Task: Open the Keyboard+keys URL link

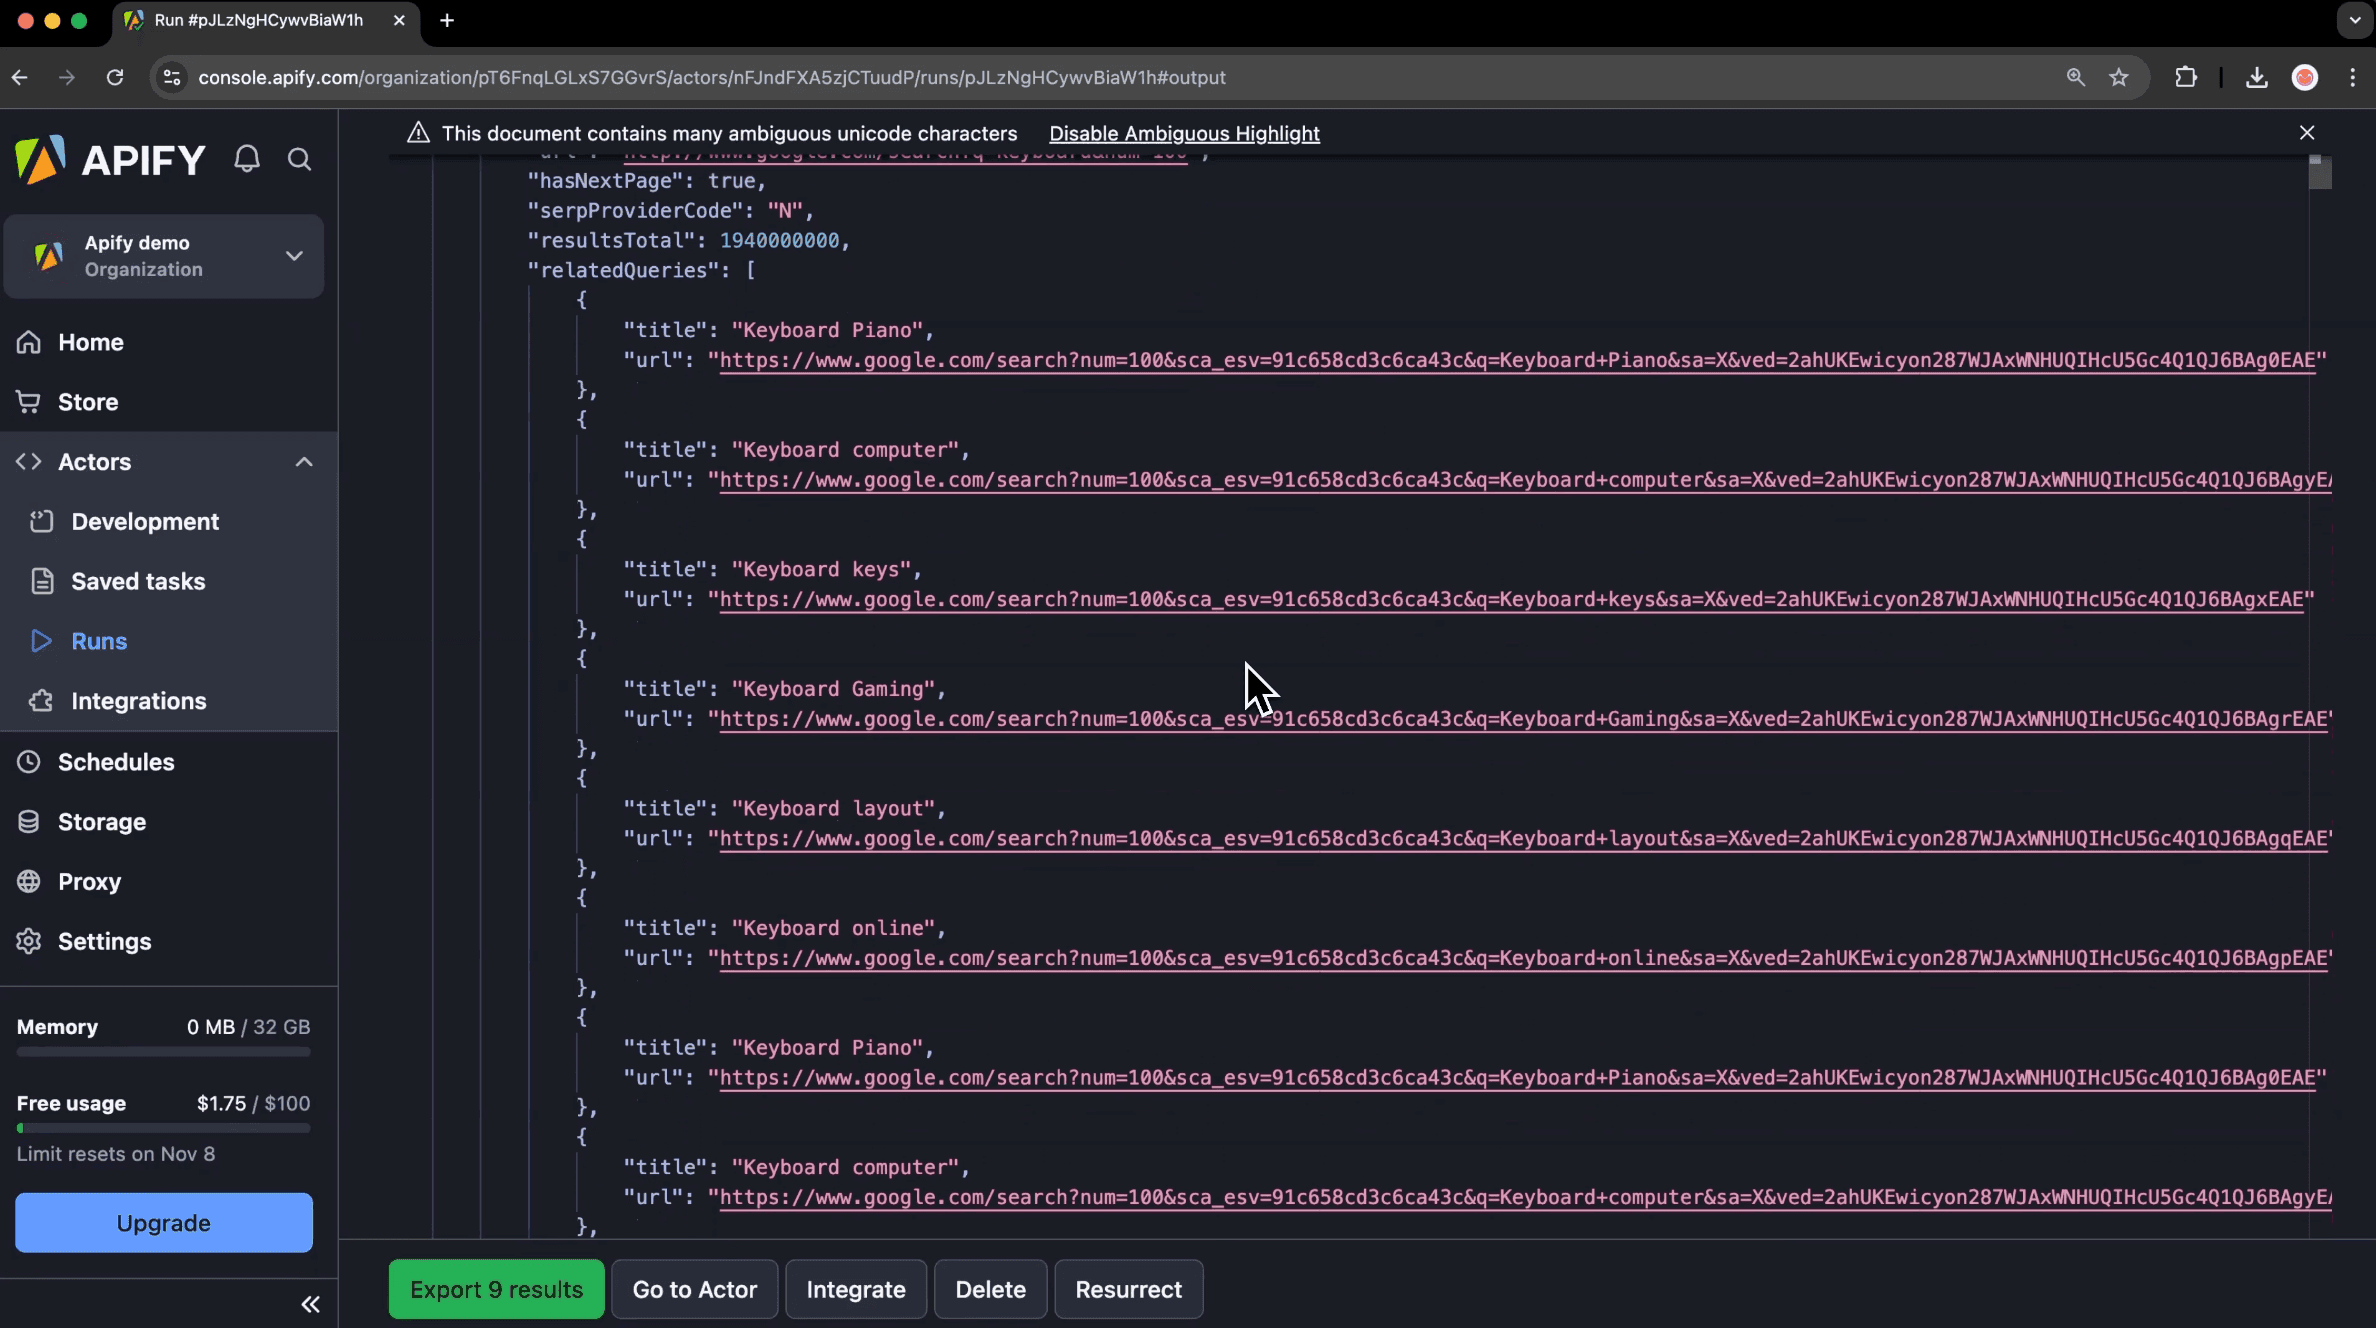Action: click(1511, 599)
